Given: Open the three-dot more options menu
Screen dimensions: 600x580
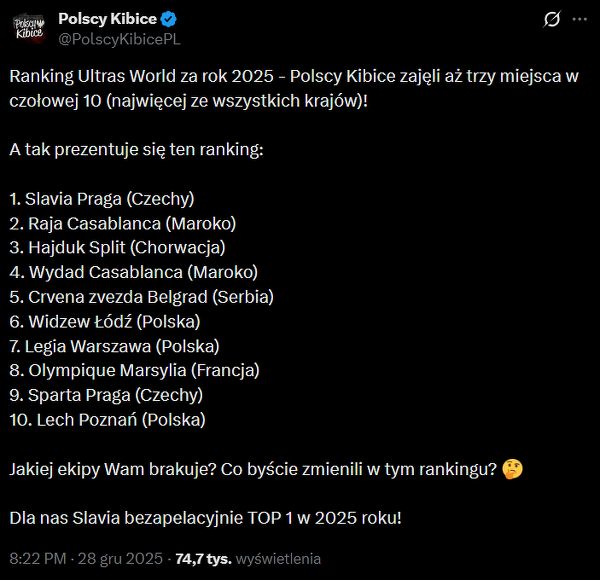Looking at the screenshot, I should point(579,19).
